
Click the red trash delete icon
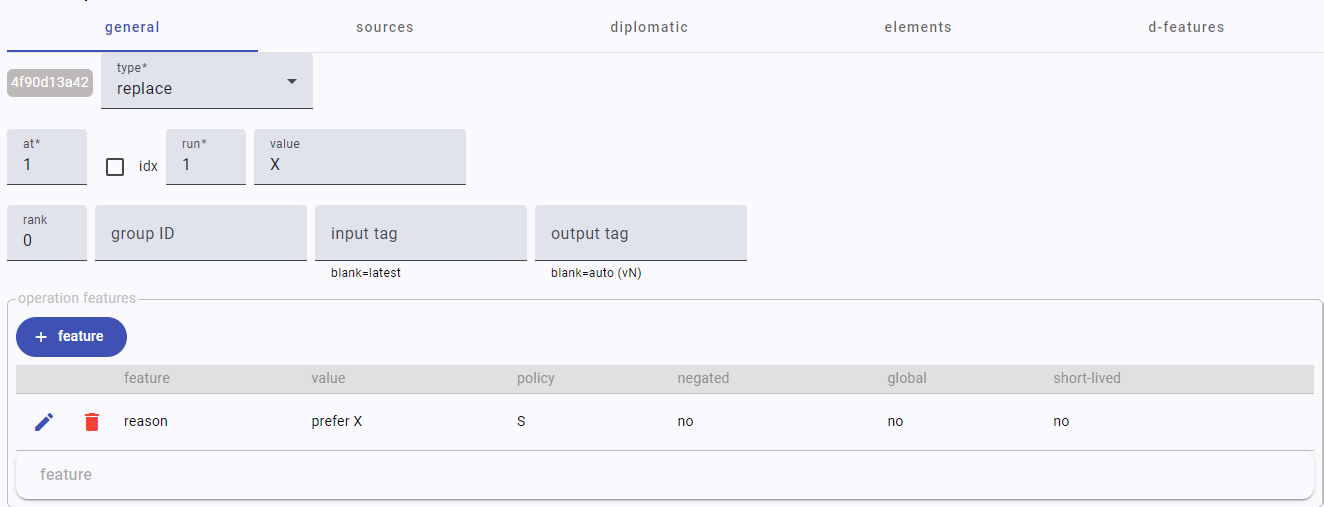92,422
